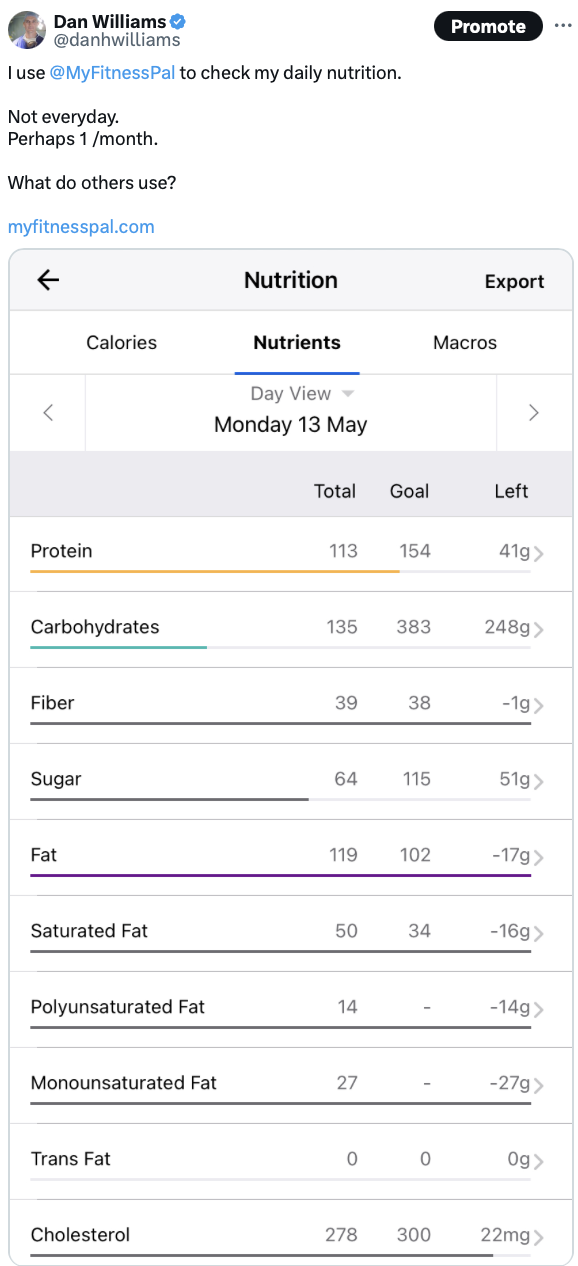Click the Monday 13 May date label
The width and height of the screenshot is (578, 1266).
[x=290, y=424]
